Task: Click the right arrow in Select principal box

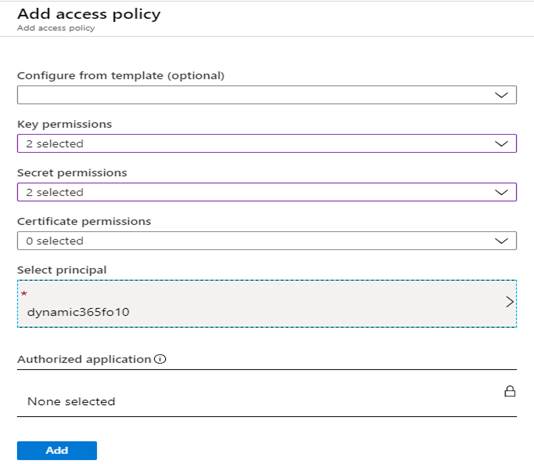Action: (509, 302)
